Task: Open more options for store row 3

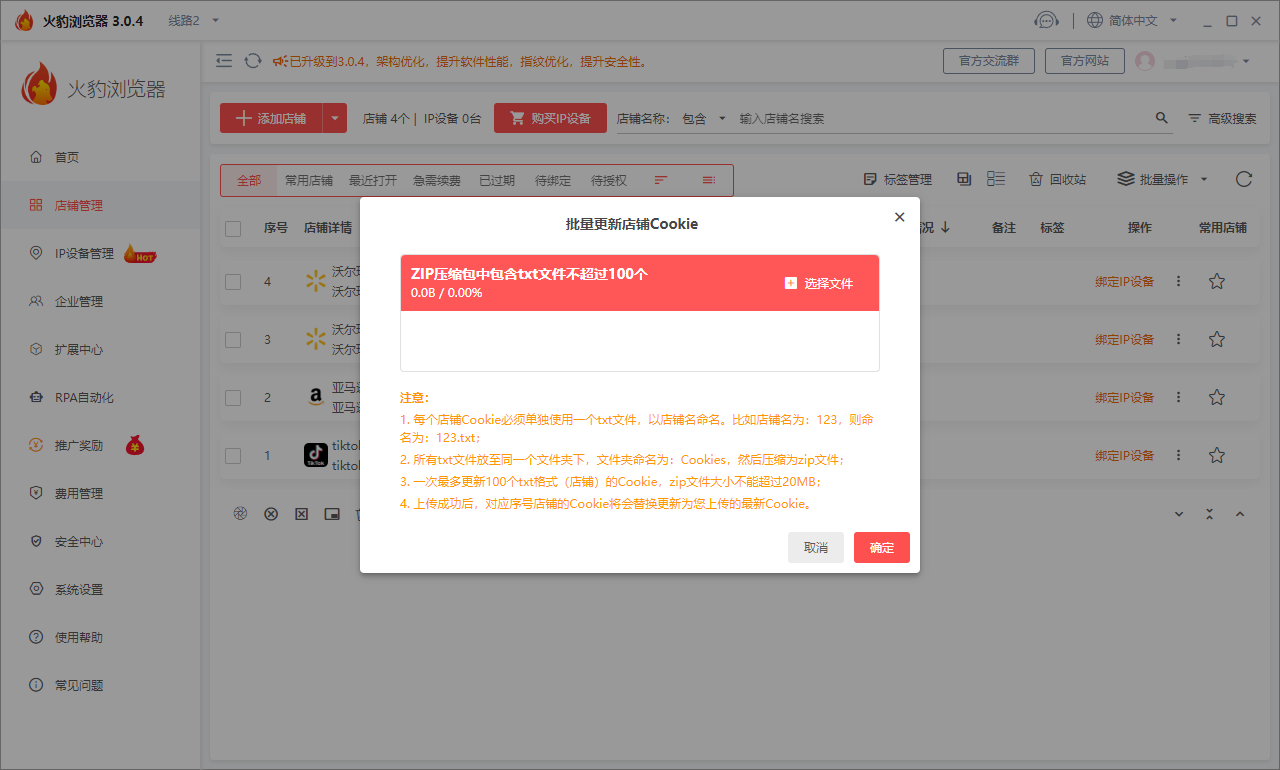Action: coord(1178,340)
